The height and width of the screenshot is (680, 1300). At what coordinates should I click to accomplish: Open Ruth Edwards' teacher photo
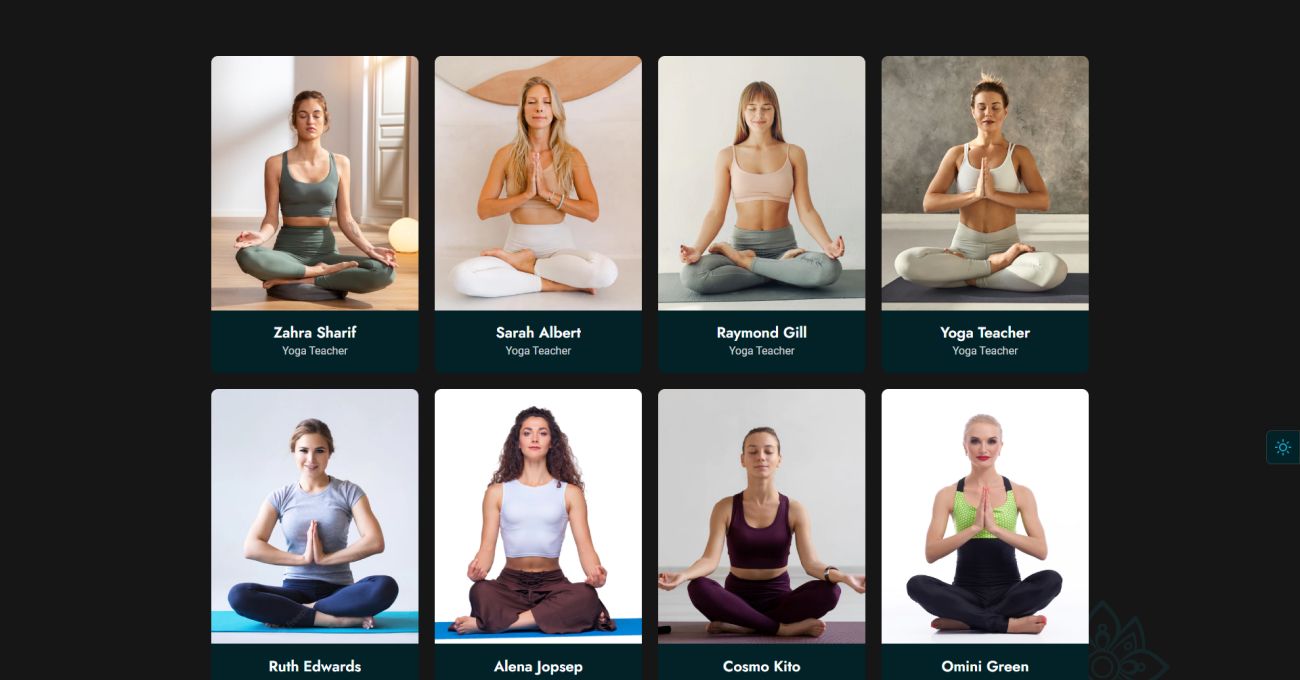pyautogui.click(x=315, y=516)
